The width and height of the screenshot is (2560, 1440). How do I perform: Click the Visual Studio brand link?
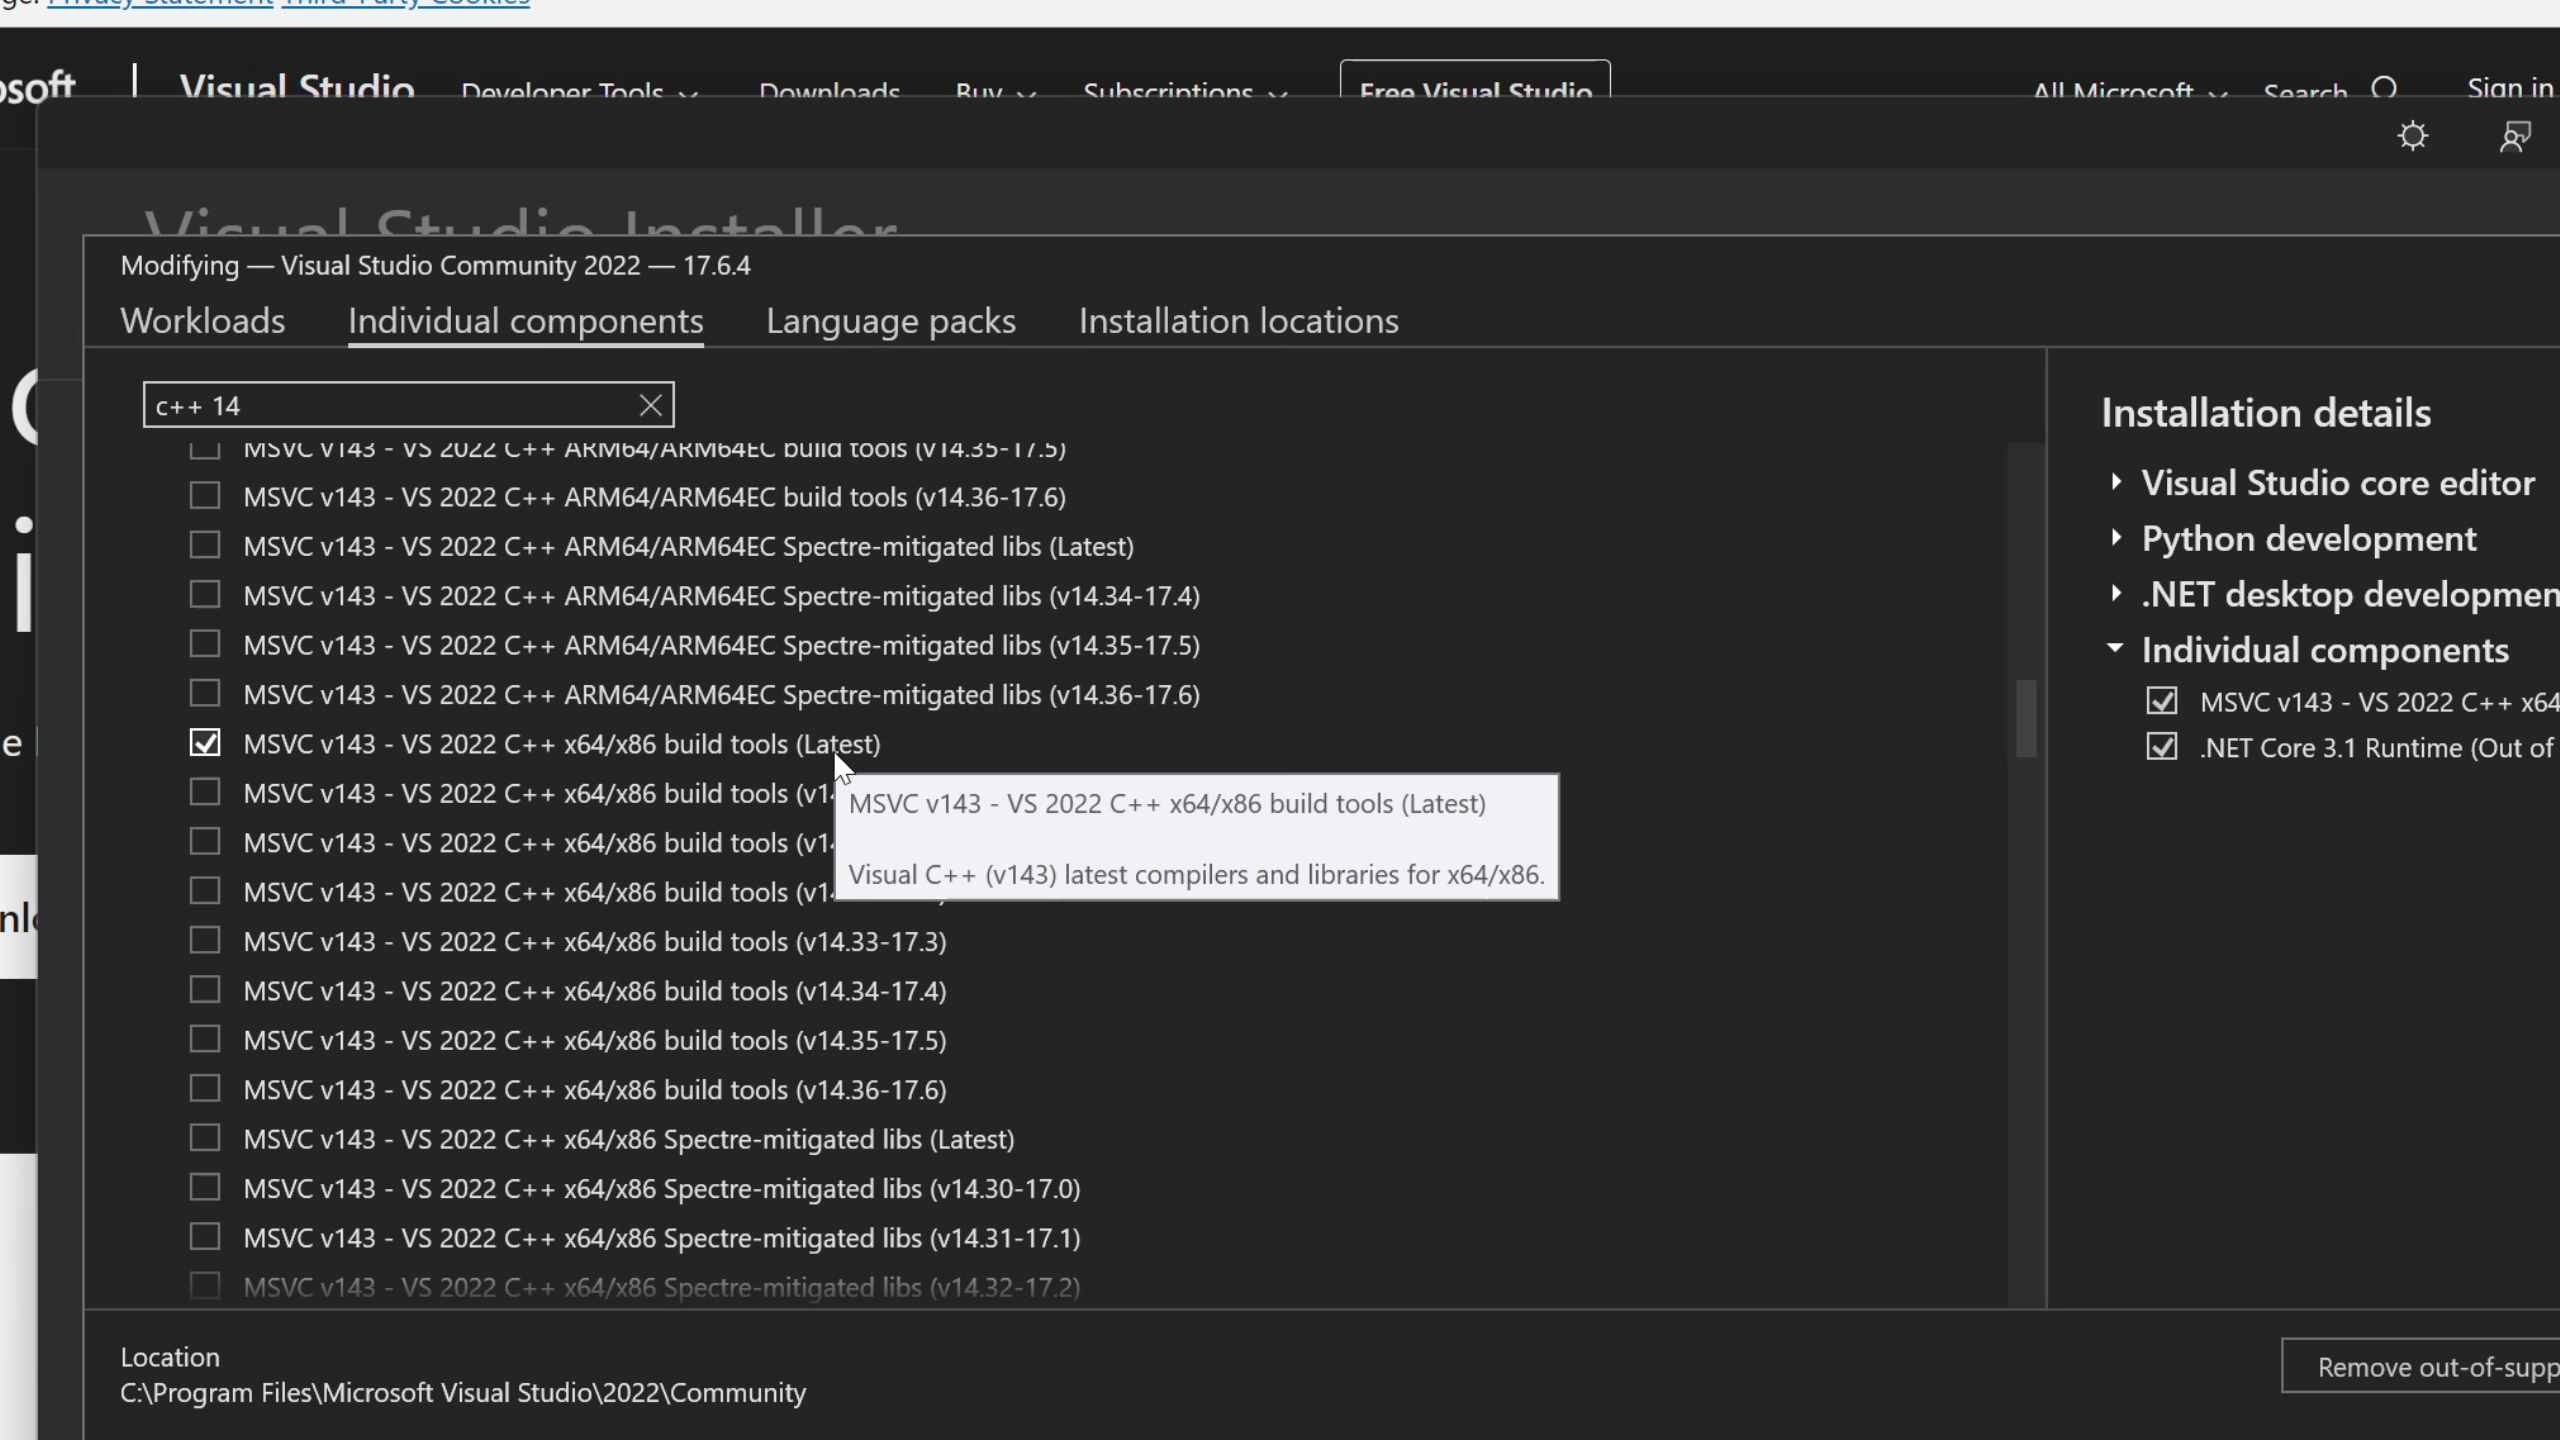(297, 86)
